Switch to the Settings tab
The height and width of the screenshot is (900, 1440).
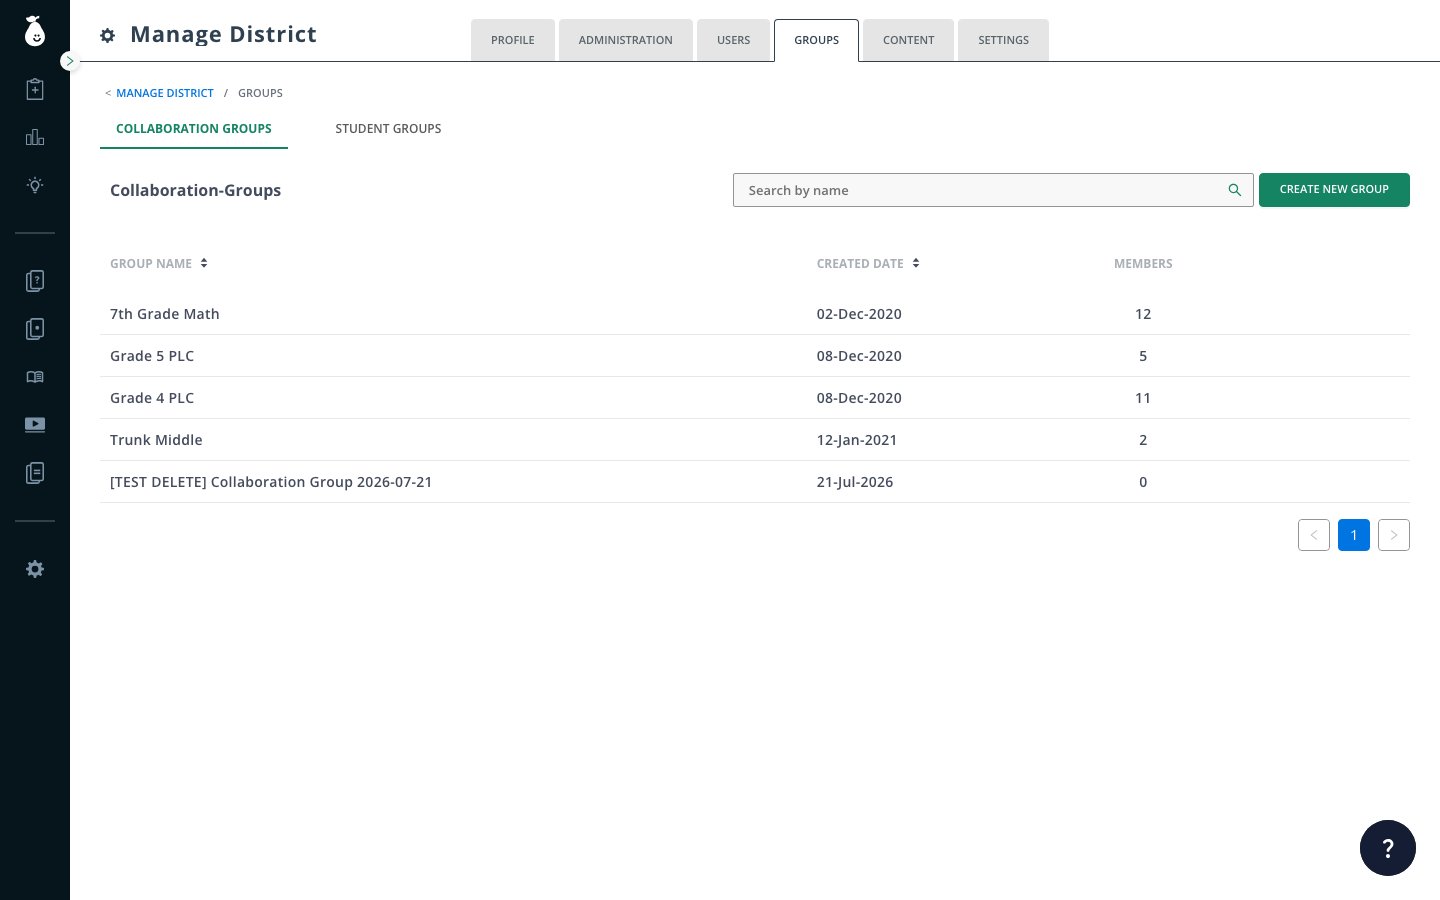point(1004,40)
